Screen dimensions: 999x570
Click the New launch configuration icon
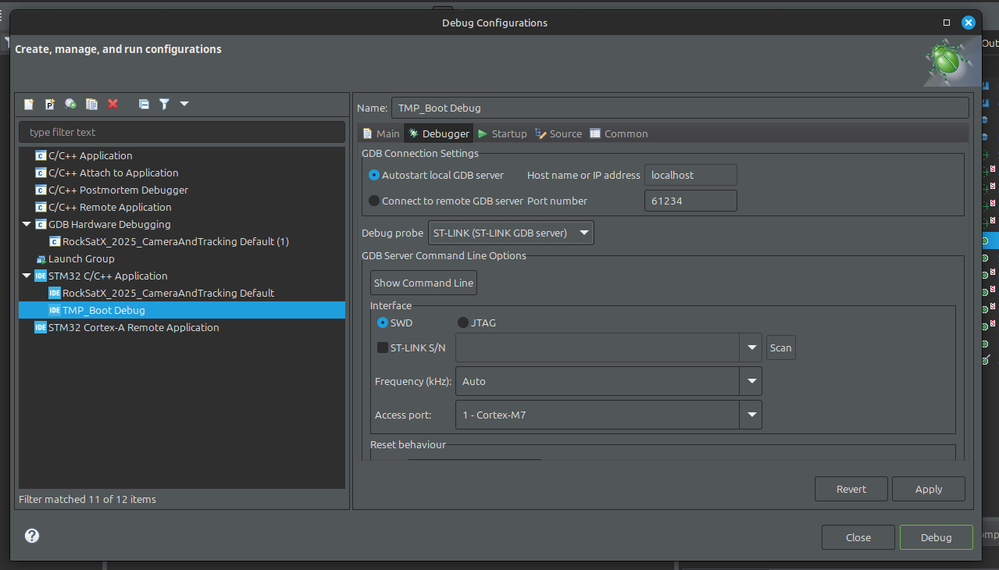(29, 104)
